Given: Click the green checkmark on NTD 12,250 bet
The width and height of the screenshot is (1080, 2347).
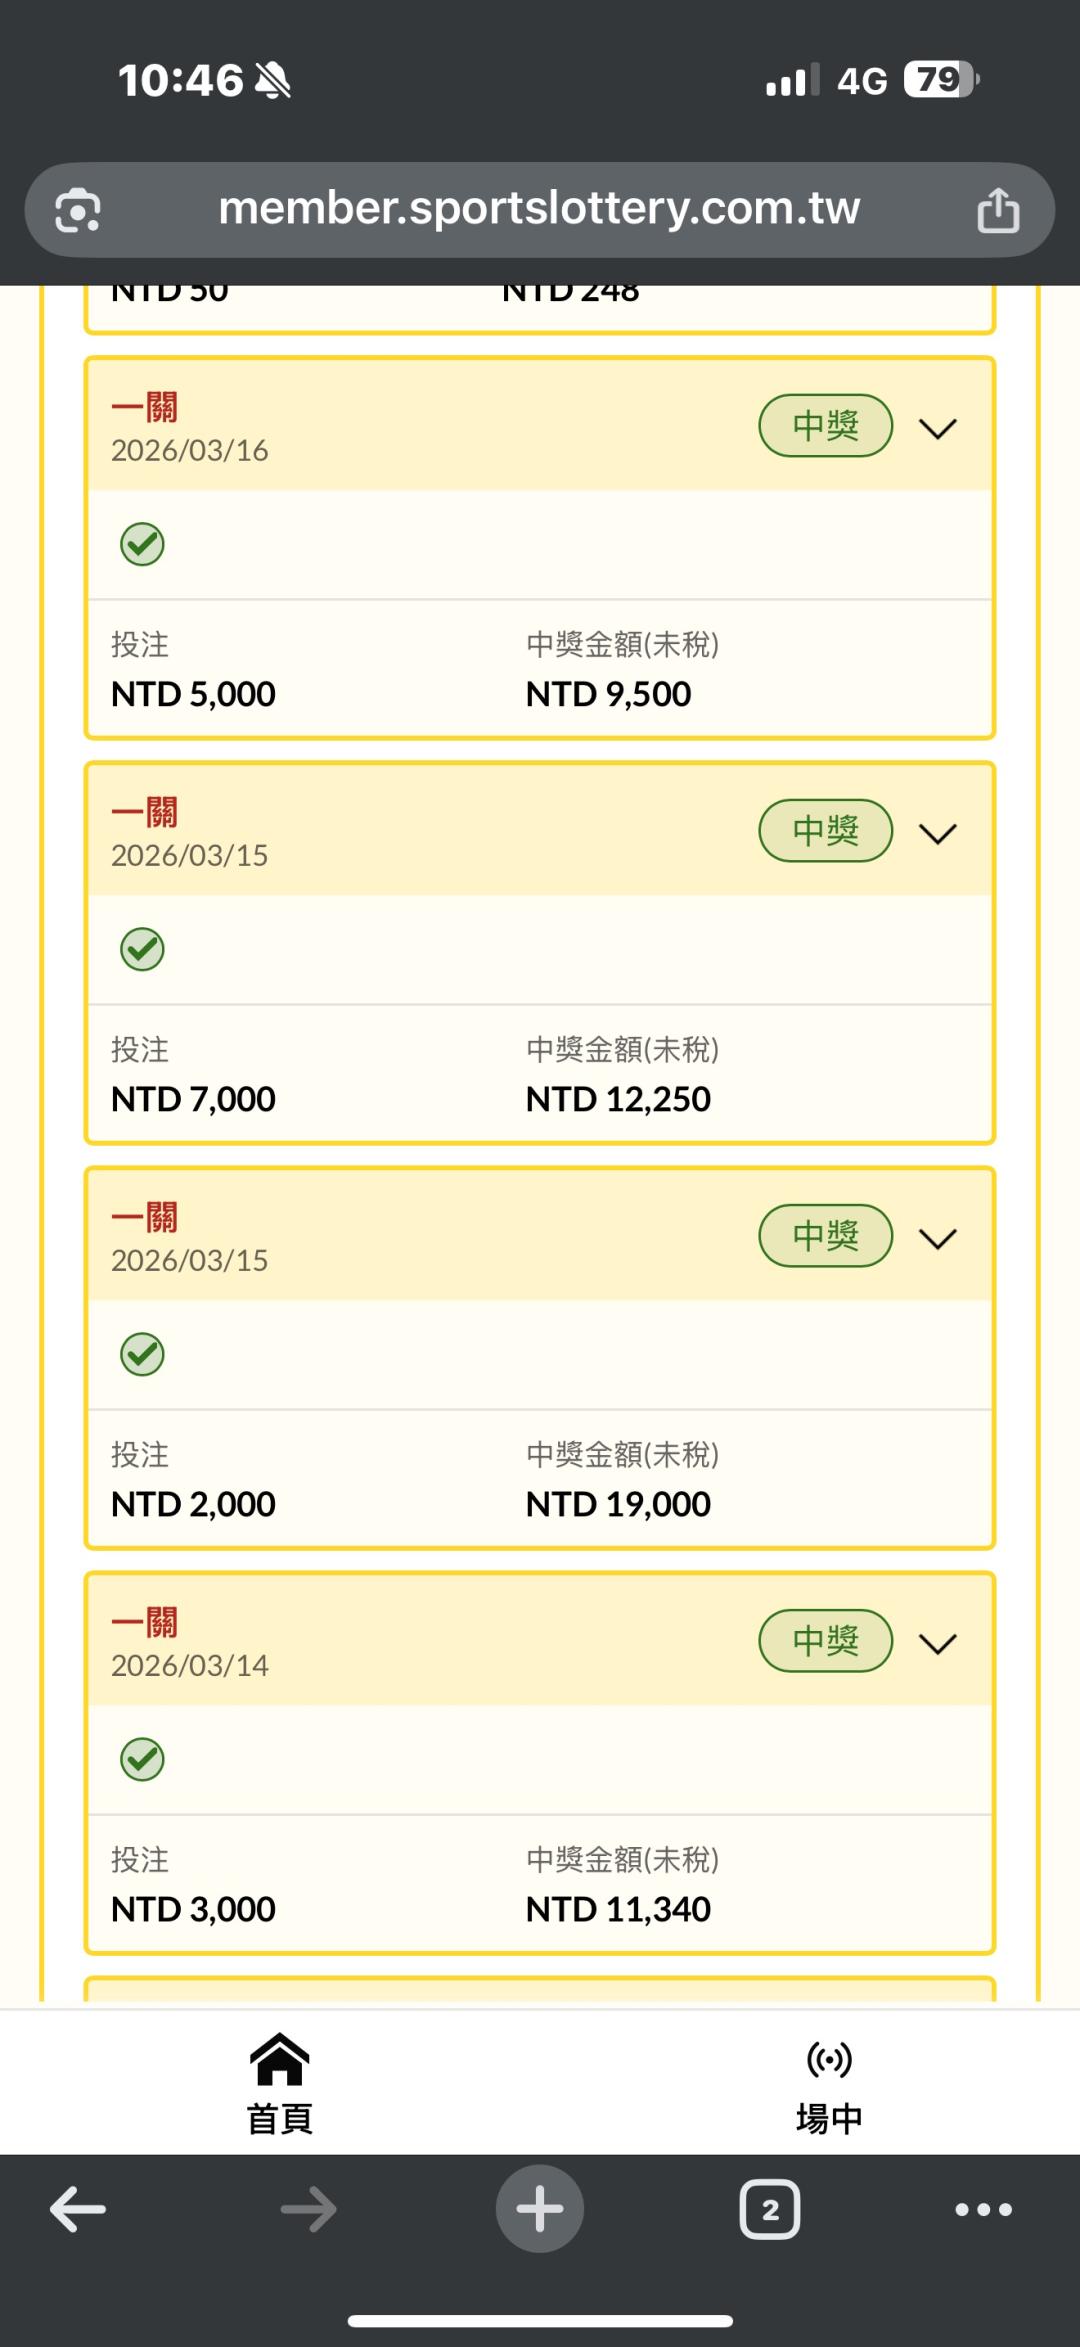Looking at the screenshot, I should pyautogui.click(x=142, y=949).
